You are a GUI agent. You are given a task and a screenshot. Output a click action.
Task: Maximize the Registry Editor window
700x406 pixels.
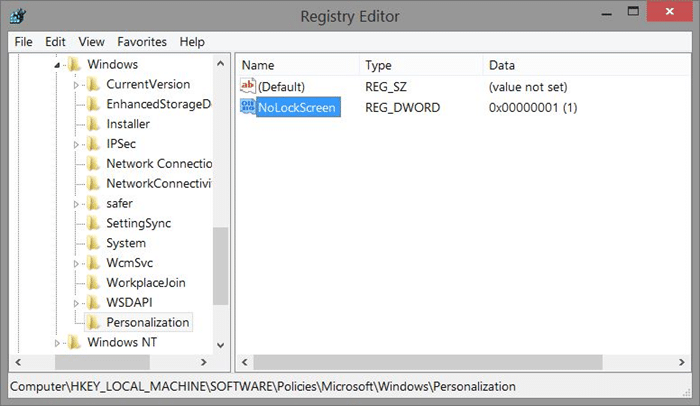pos(633,12)
